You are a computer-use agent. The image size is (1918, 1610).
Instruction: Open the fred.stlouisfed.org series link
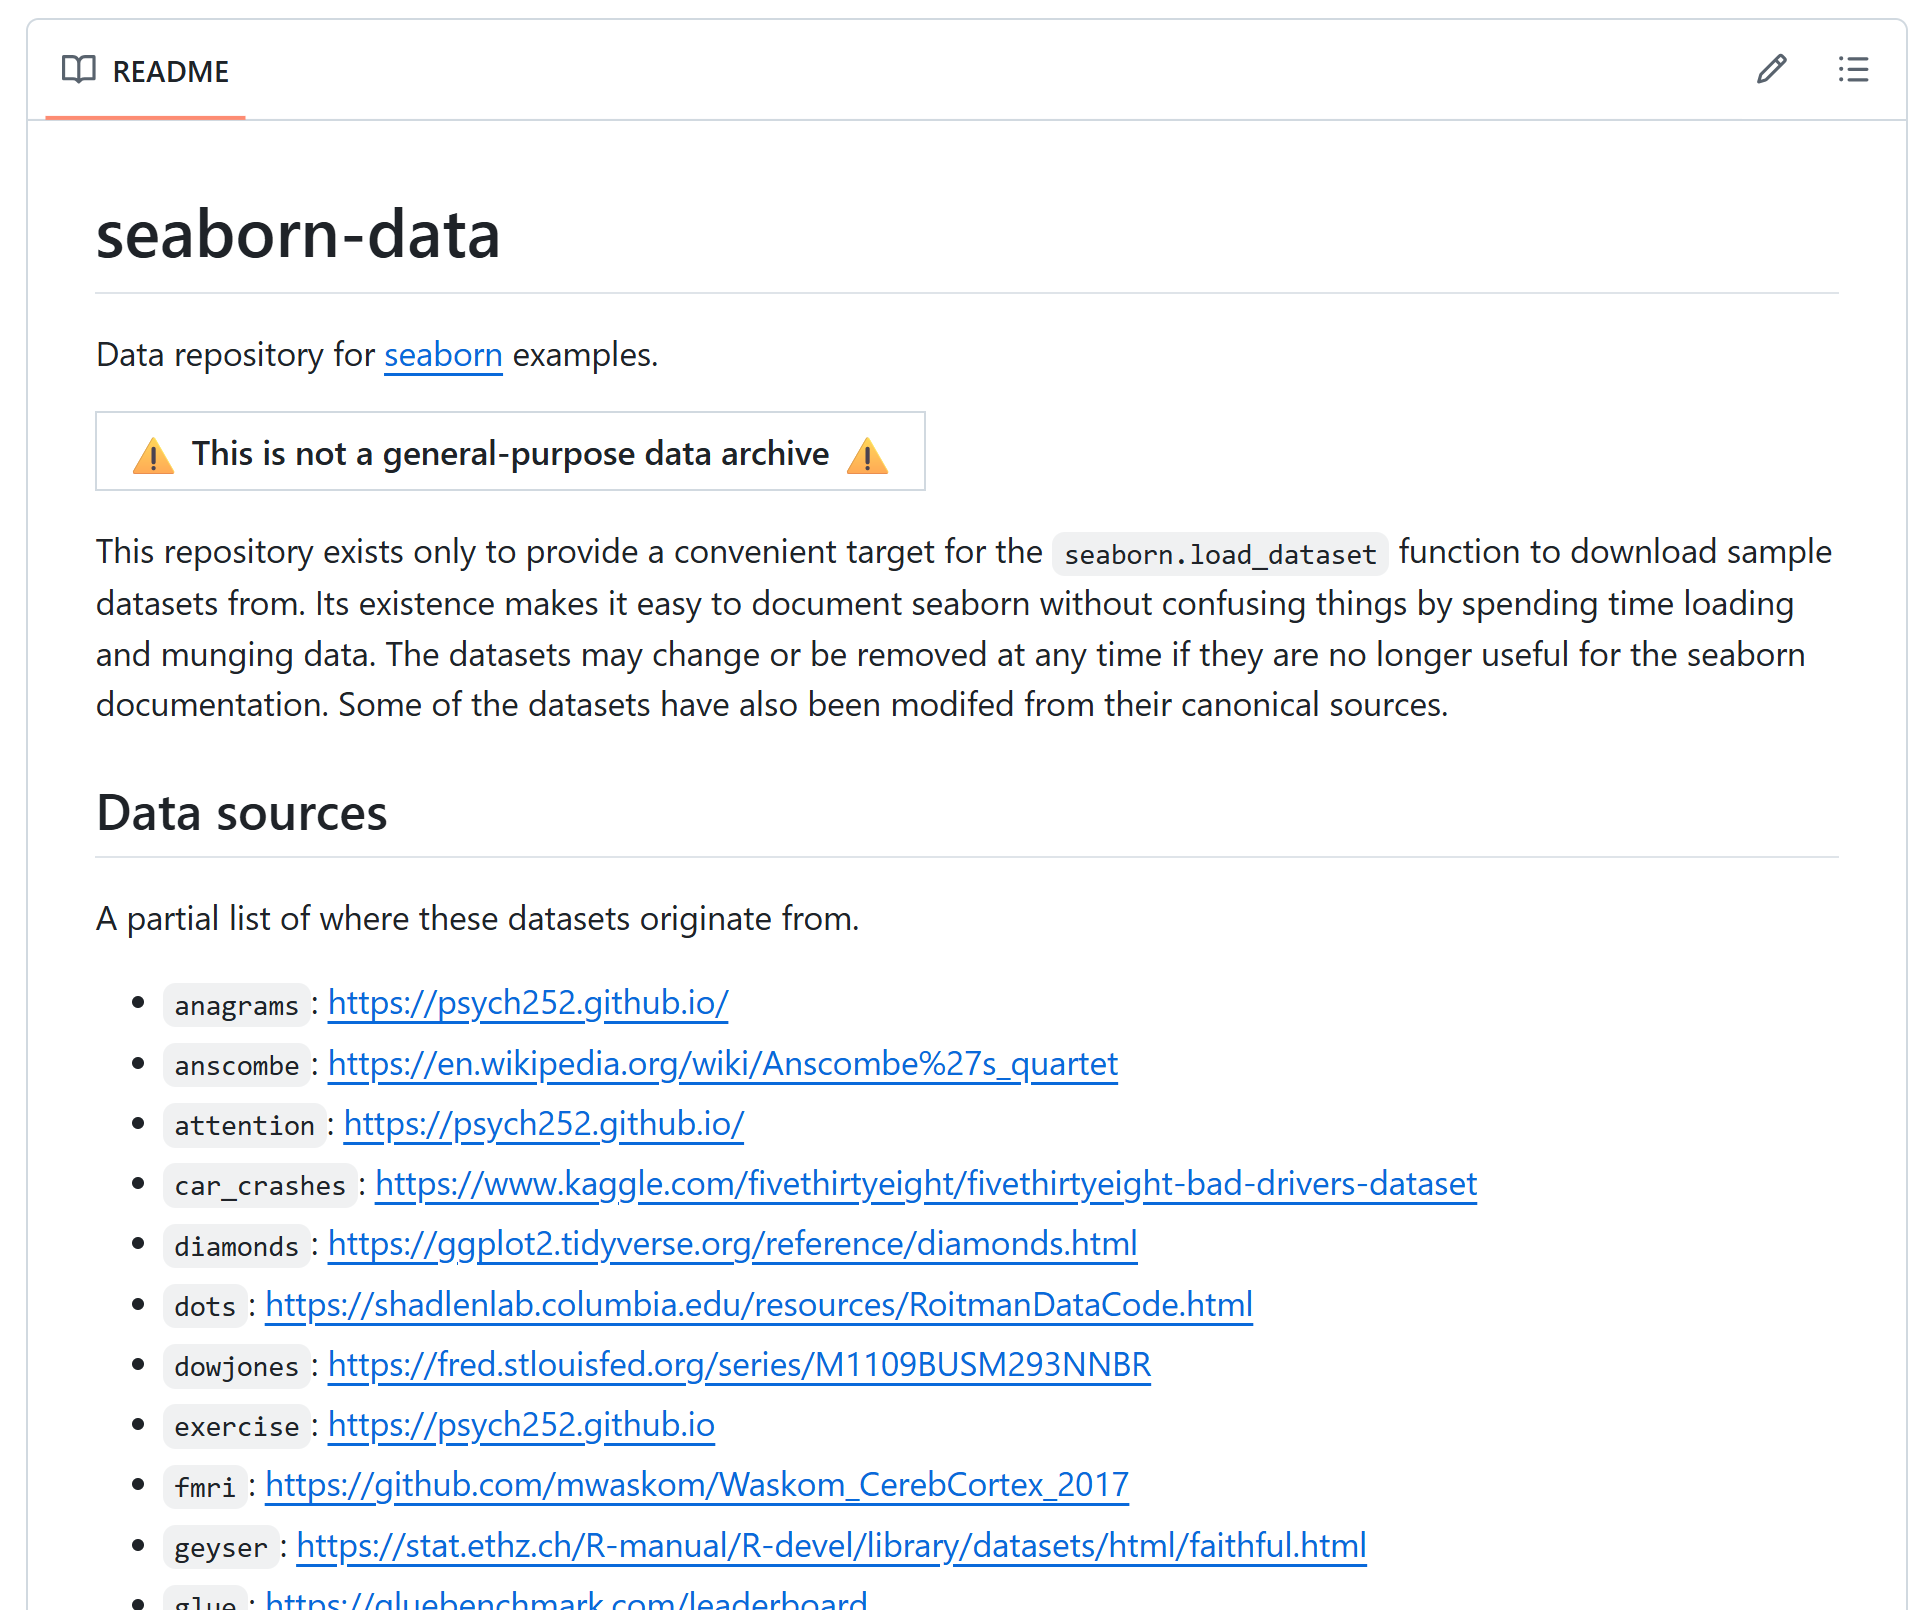point(740,1365)
